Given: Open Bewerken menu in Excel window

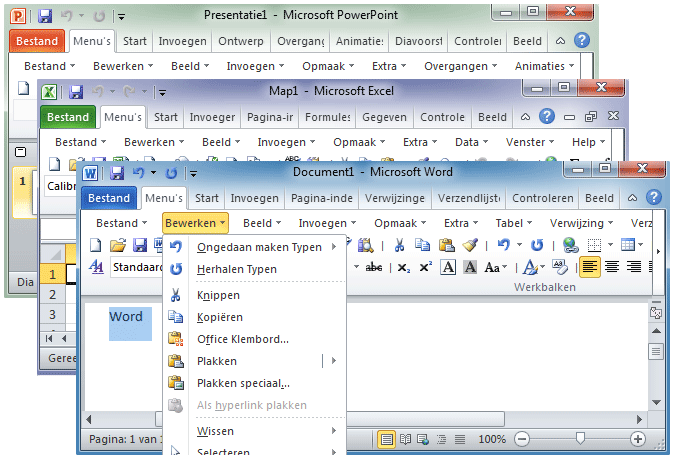Looking at the screenshot, I should pyautogui.click(x=154, y=142).
